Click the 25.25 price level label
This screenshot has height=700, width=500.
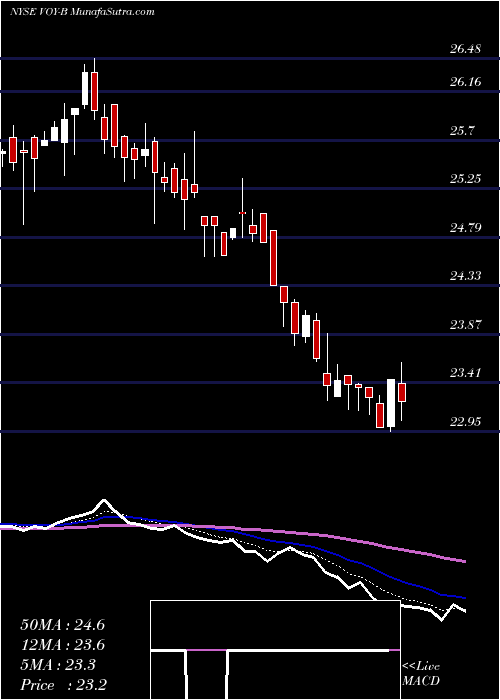coord(466,179)
